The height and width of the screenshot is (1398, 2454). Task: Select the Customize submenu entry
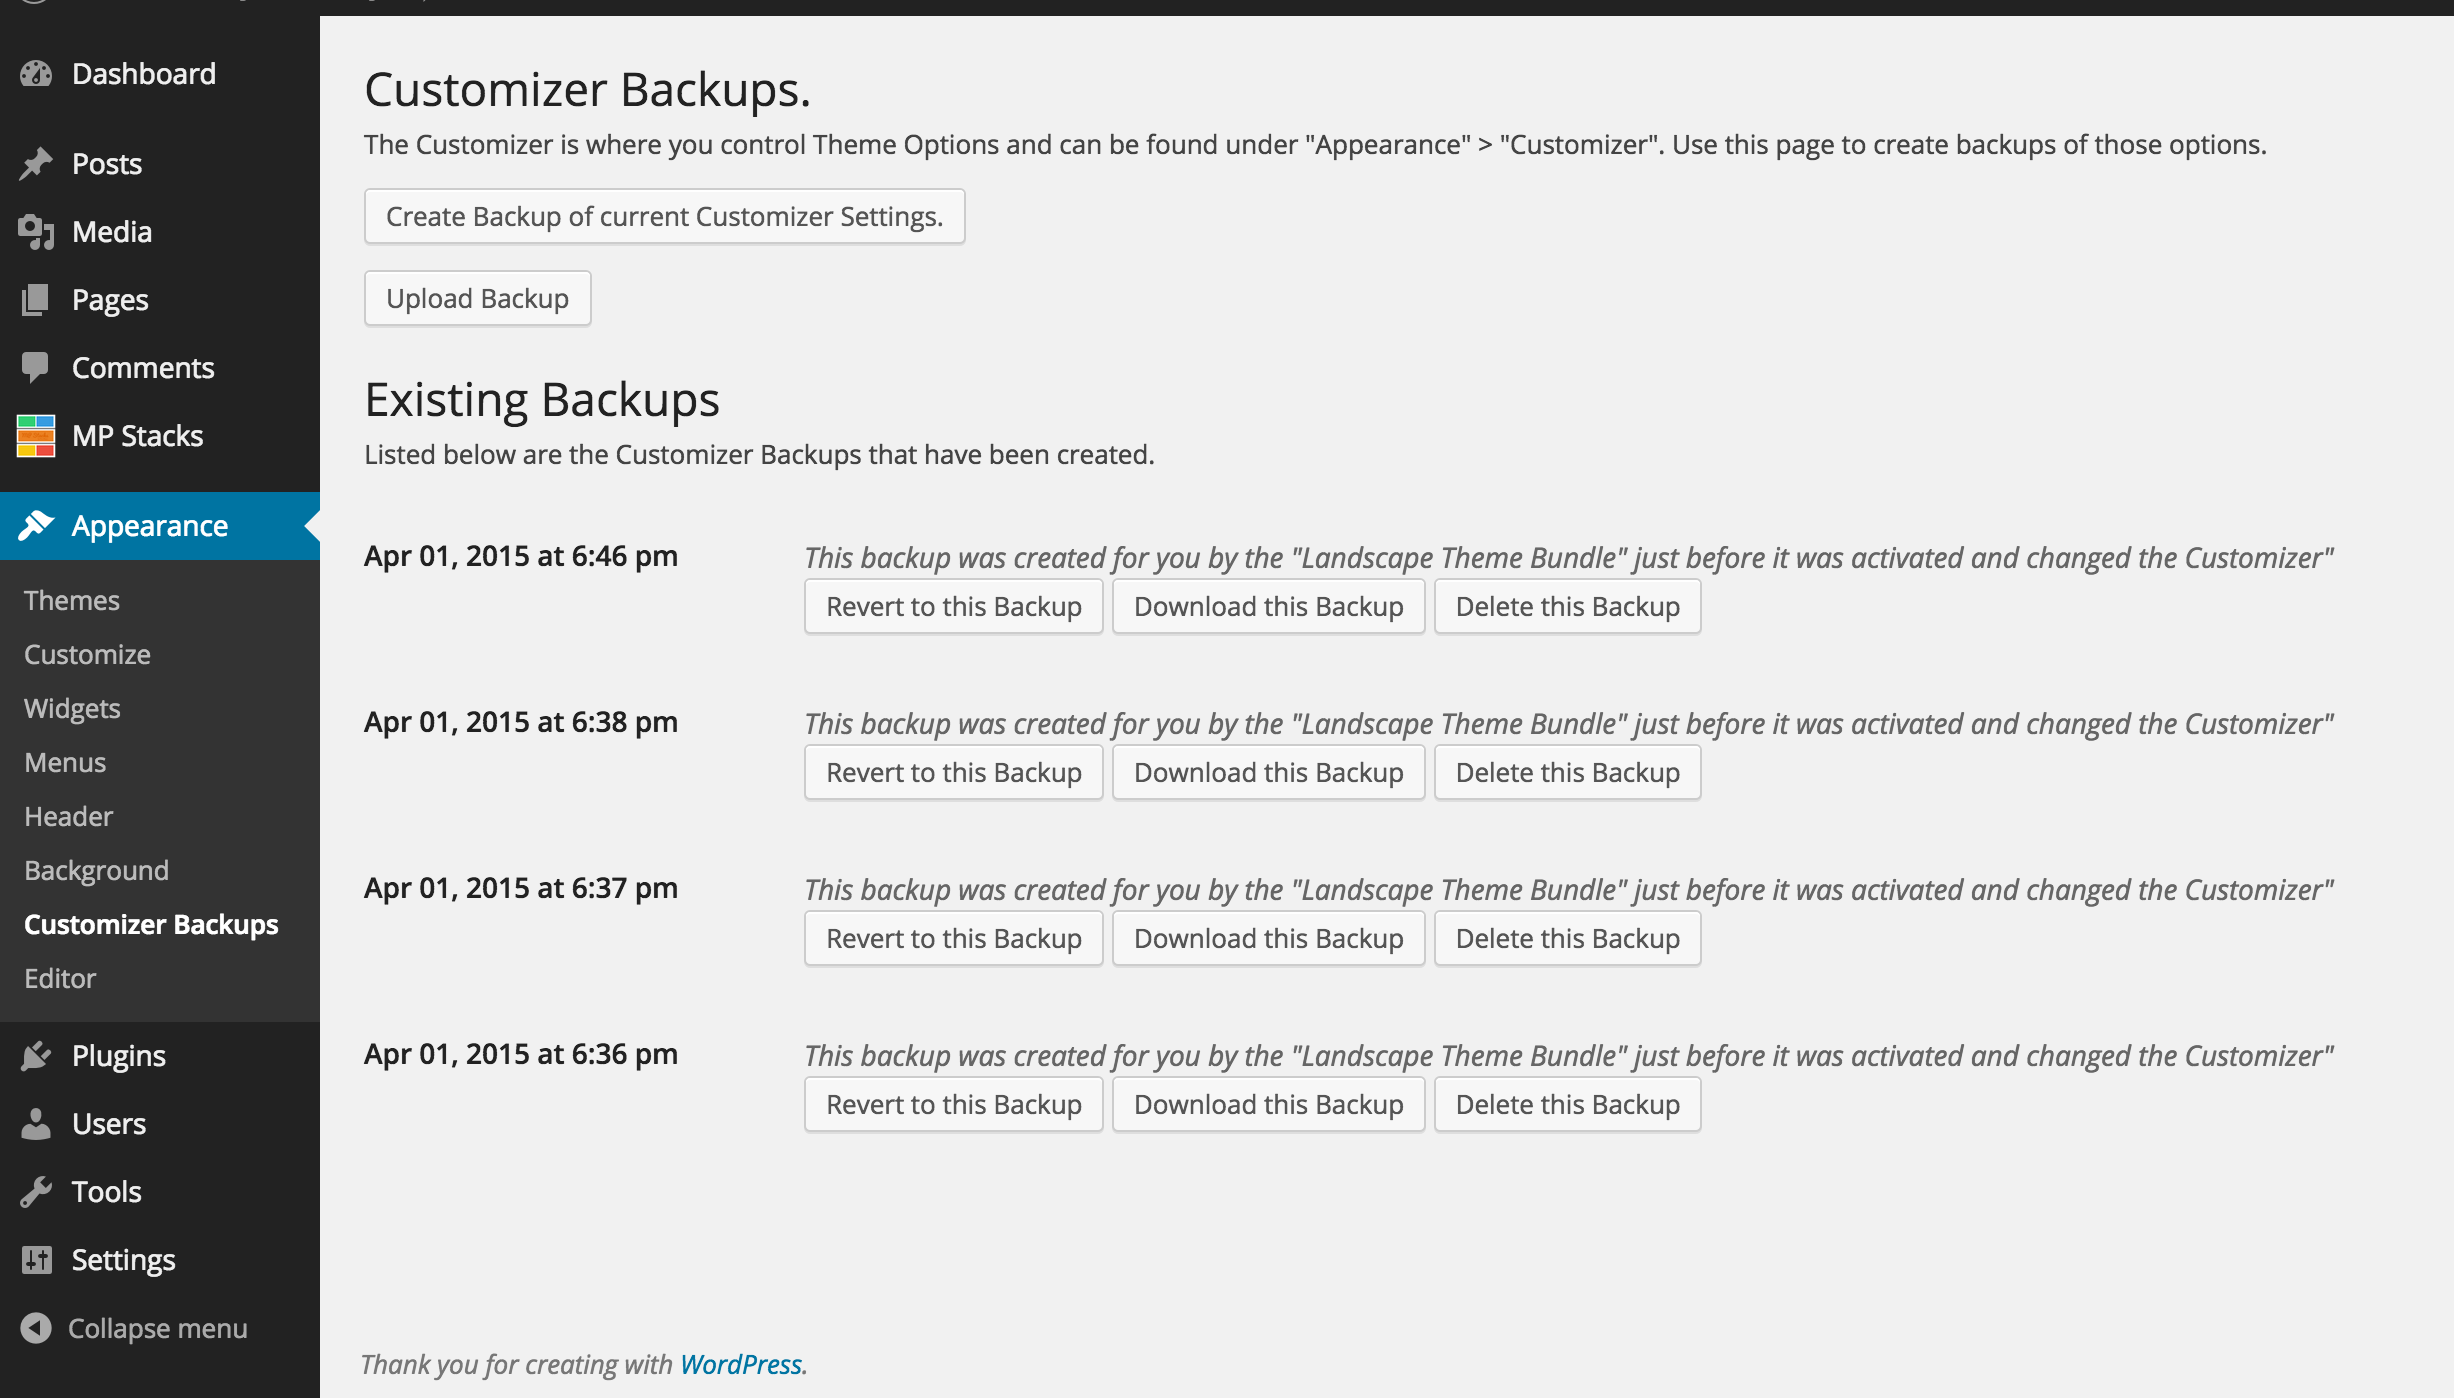pos(87,654)
